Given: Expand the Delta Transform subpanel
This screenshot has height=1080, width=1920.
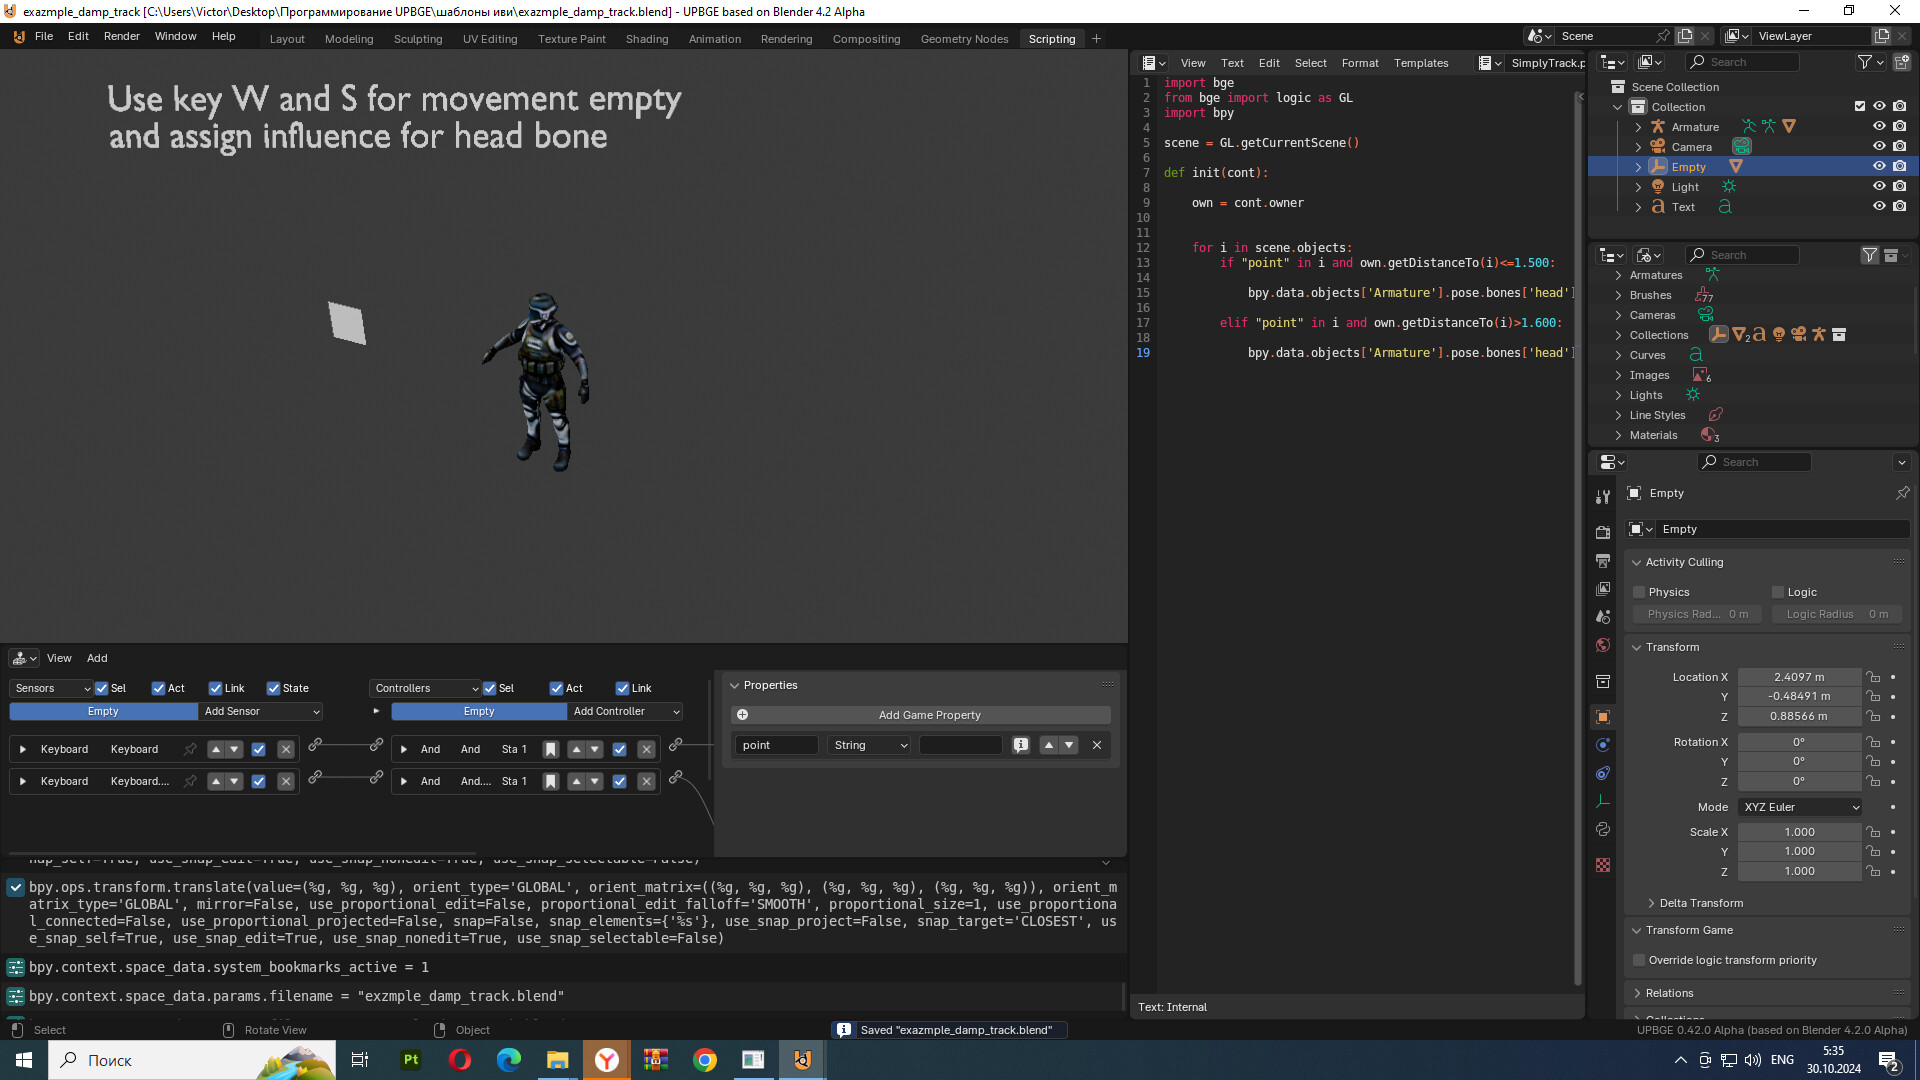Looking at the screenshot, I should coord(1651,903).
